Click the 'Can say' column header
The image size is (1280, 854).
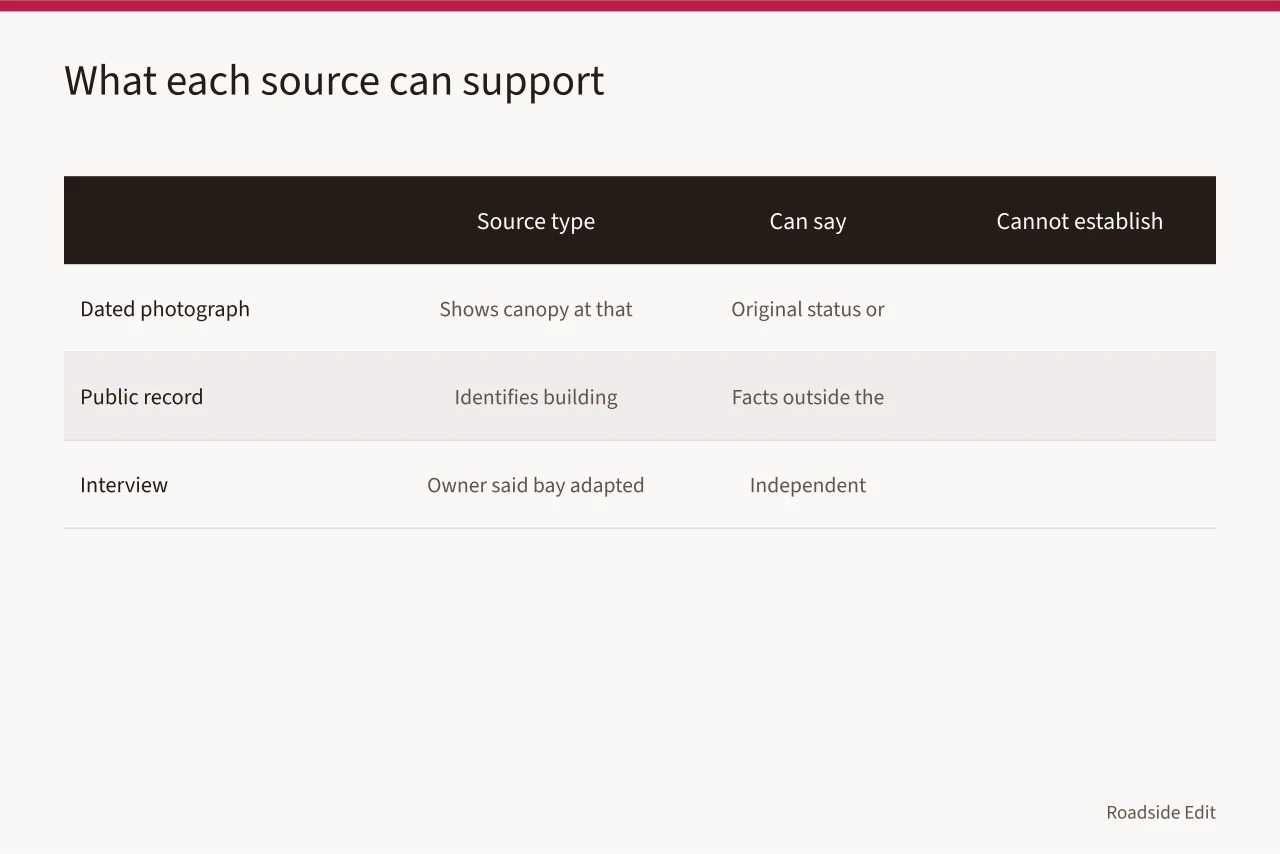pyautogui.click(x=808, y=221)
